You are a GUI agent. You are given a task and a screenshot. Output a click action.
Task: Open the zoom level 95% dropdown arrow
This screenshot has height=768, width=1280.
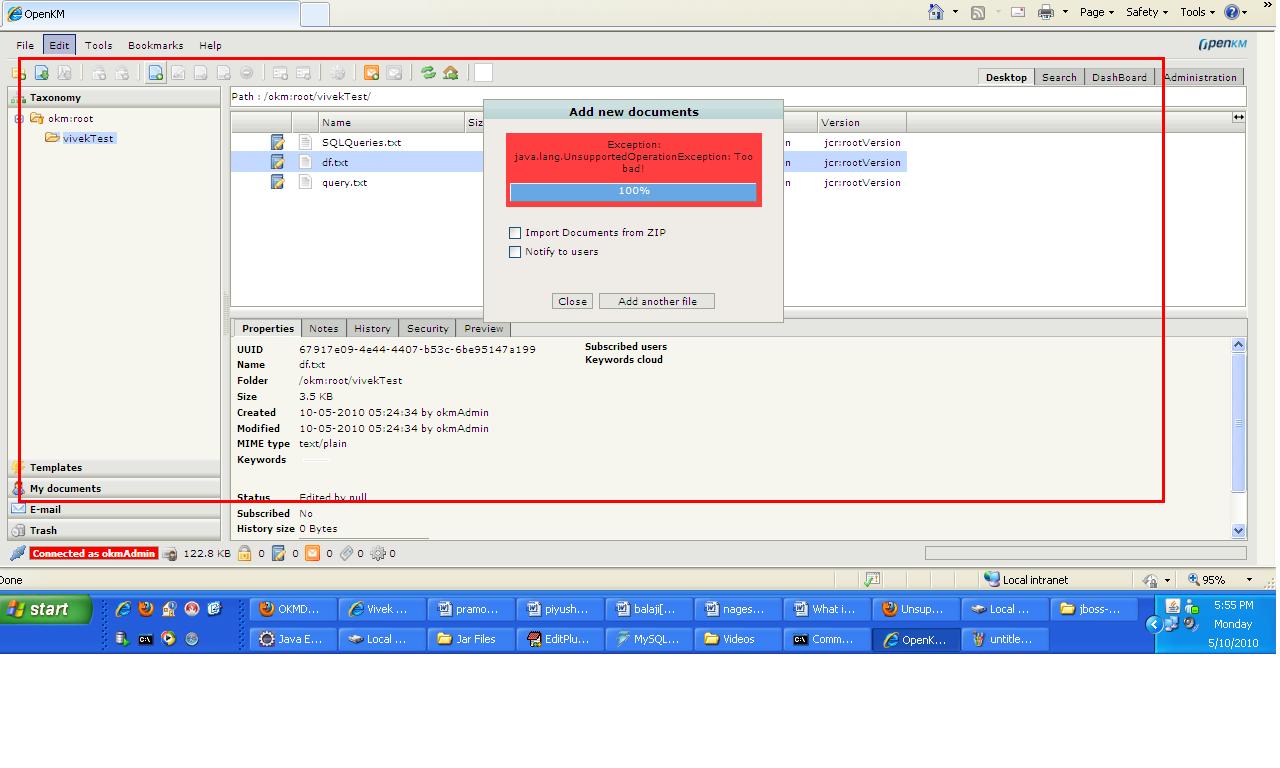pos(1248,580)
